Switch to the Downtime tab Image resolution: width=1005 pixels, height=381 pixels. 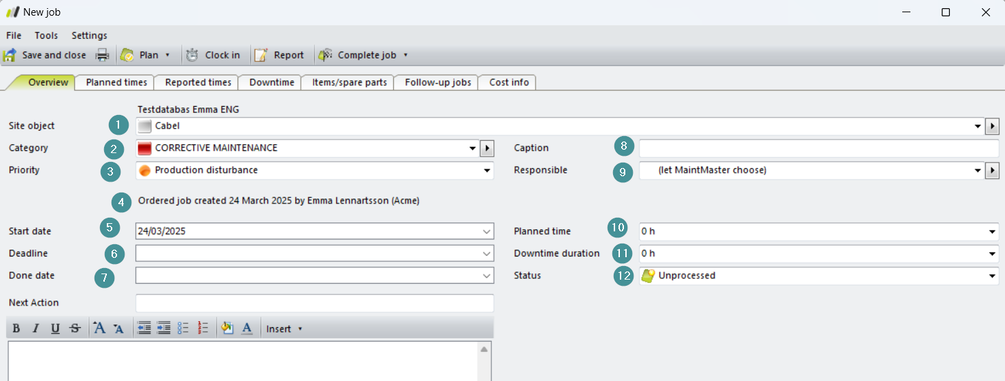(272, 82)
